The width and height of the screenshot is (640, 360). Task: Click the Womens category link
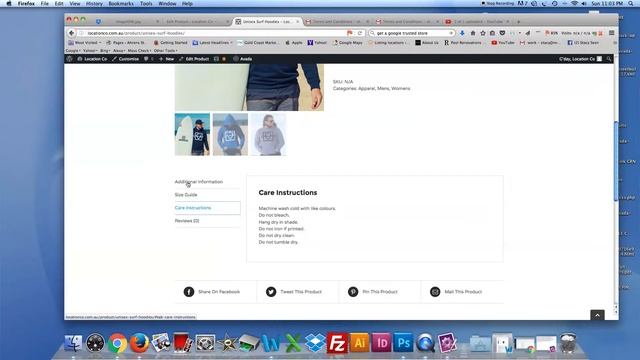[401, 89]
